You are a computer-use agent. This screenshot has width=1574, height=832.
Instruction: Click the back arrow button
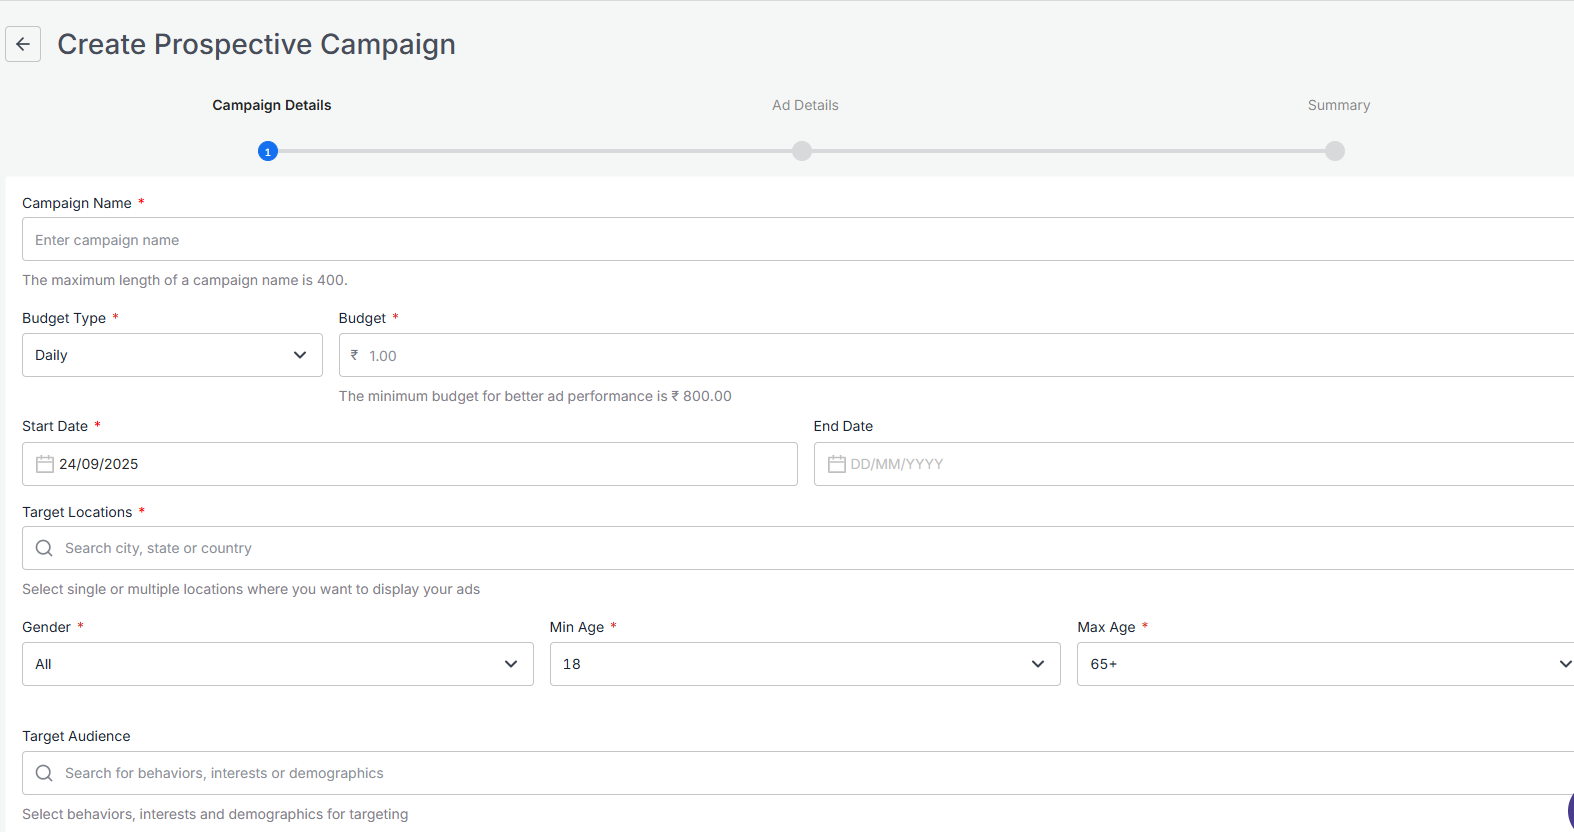(23, 44)
